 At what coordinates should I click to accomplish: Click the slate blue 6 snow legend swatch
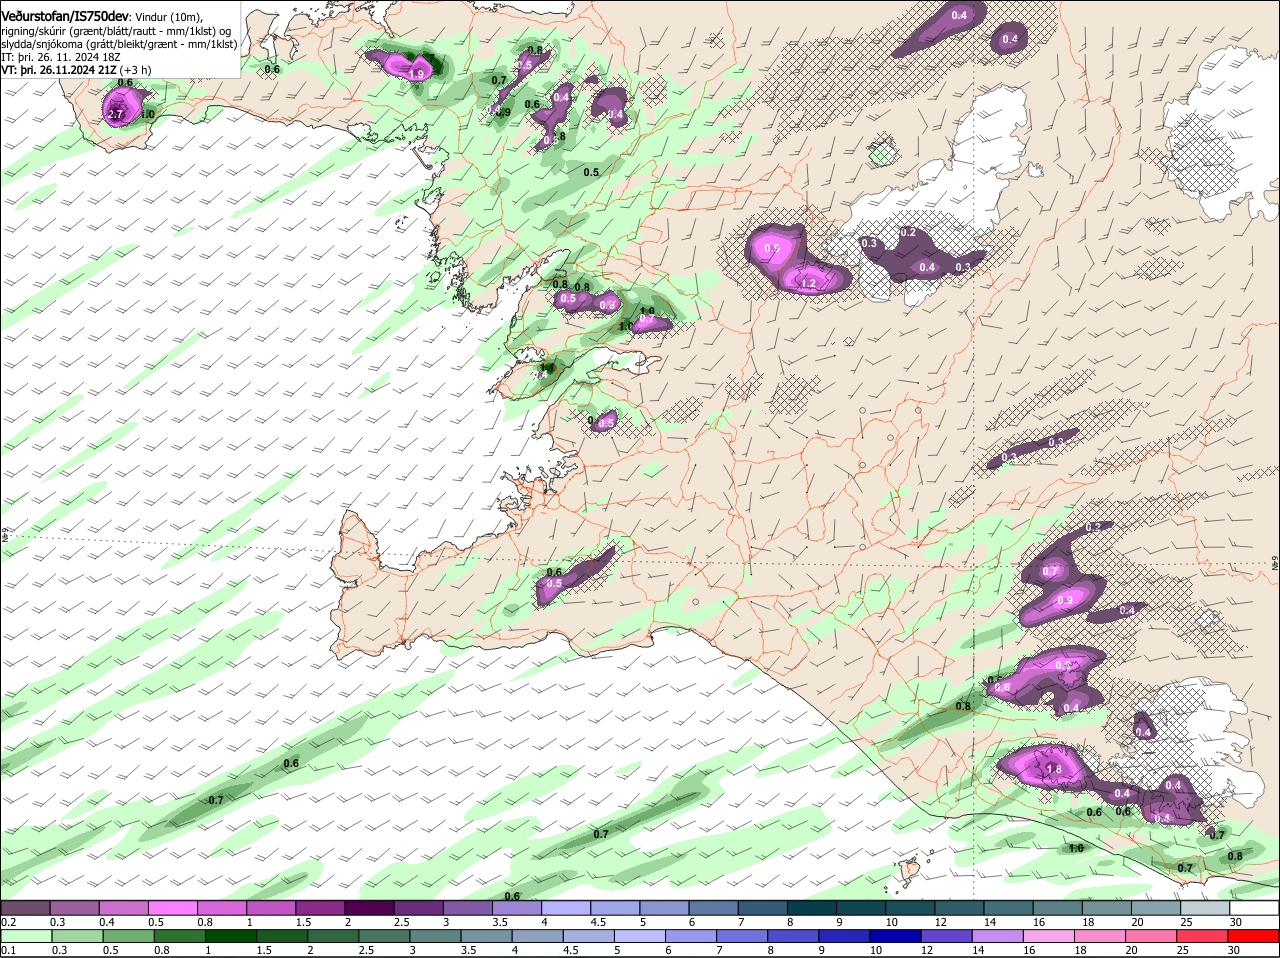click(714, 907)
